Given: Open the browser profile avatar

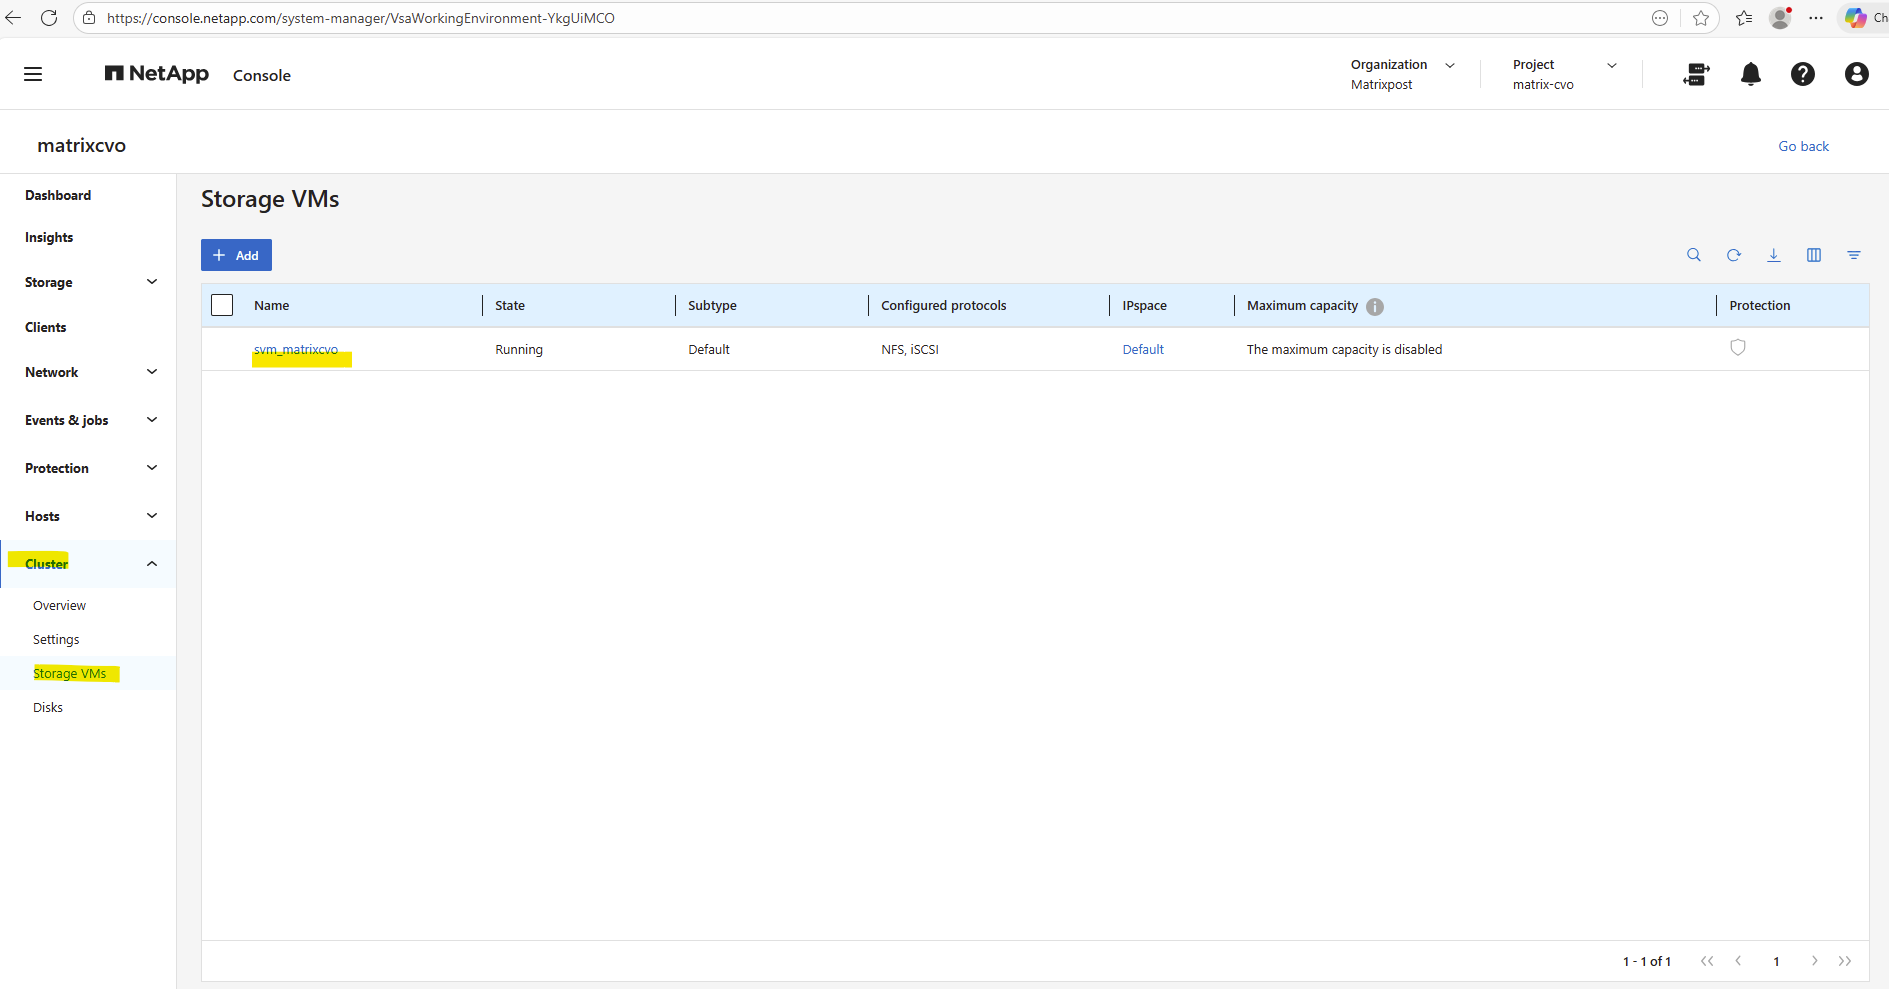Looking at the screenshot, I should pyautogui.click(x=1780, y=18).
